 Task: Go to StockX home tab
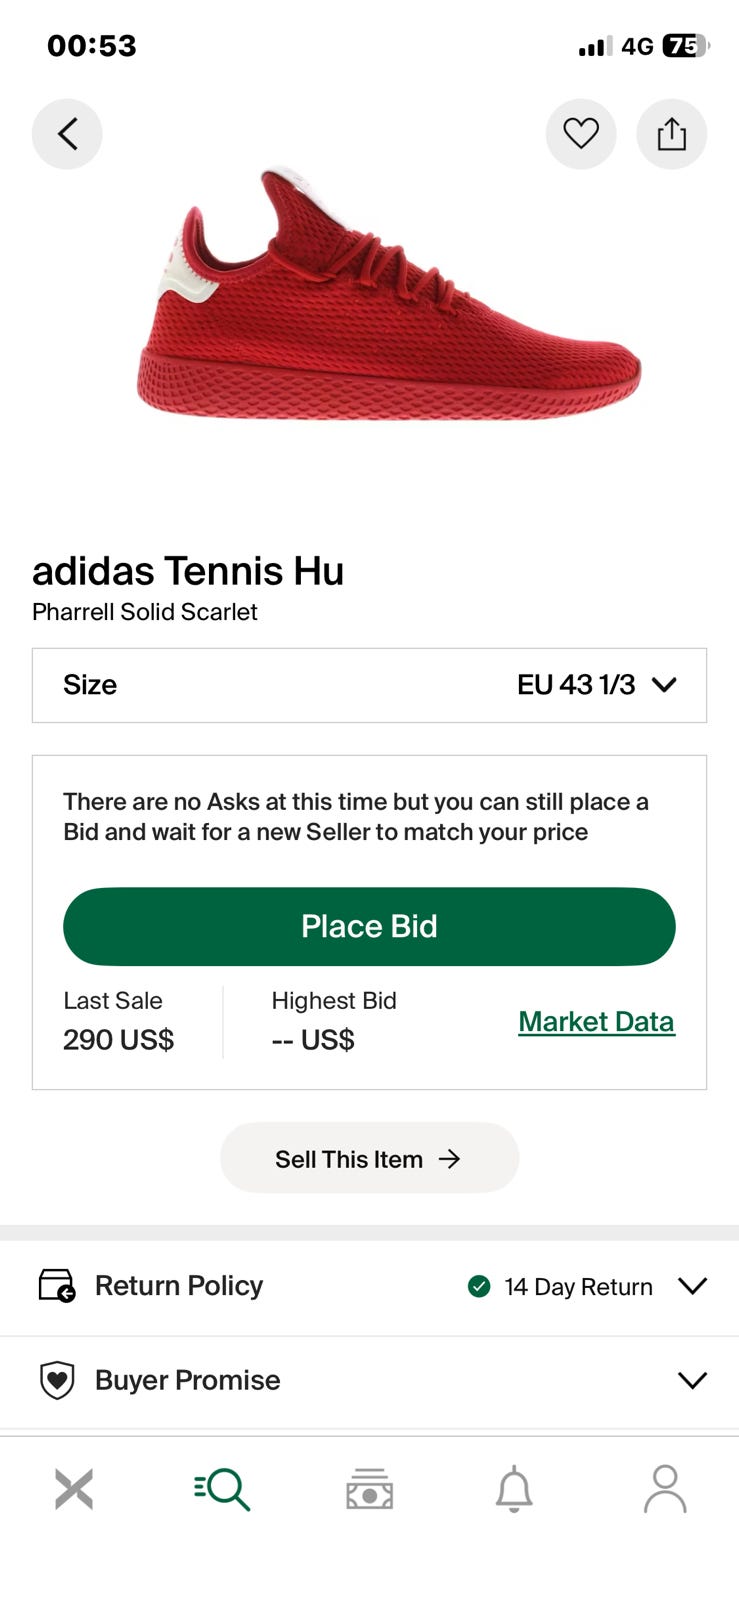coord(74,1489)
